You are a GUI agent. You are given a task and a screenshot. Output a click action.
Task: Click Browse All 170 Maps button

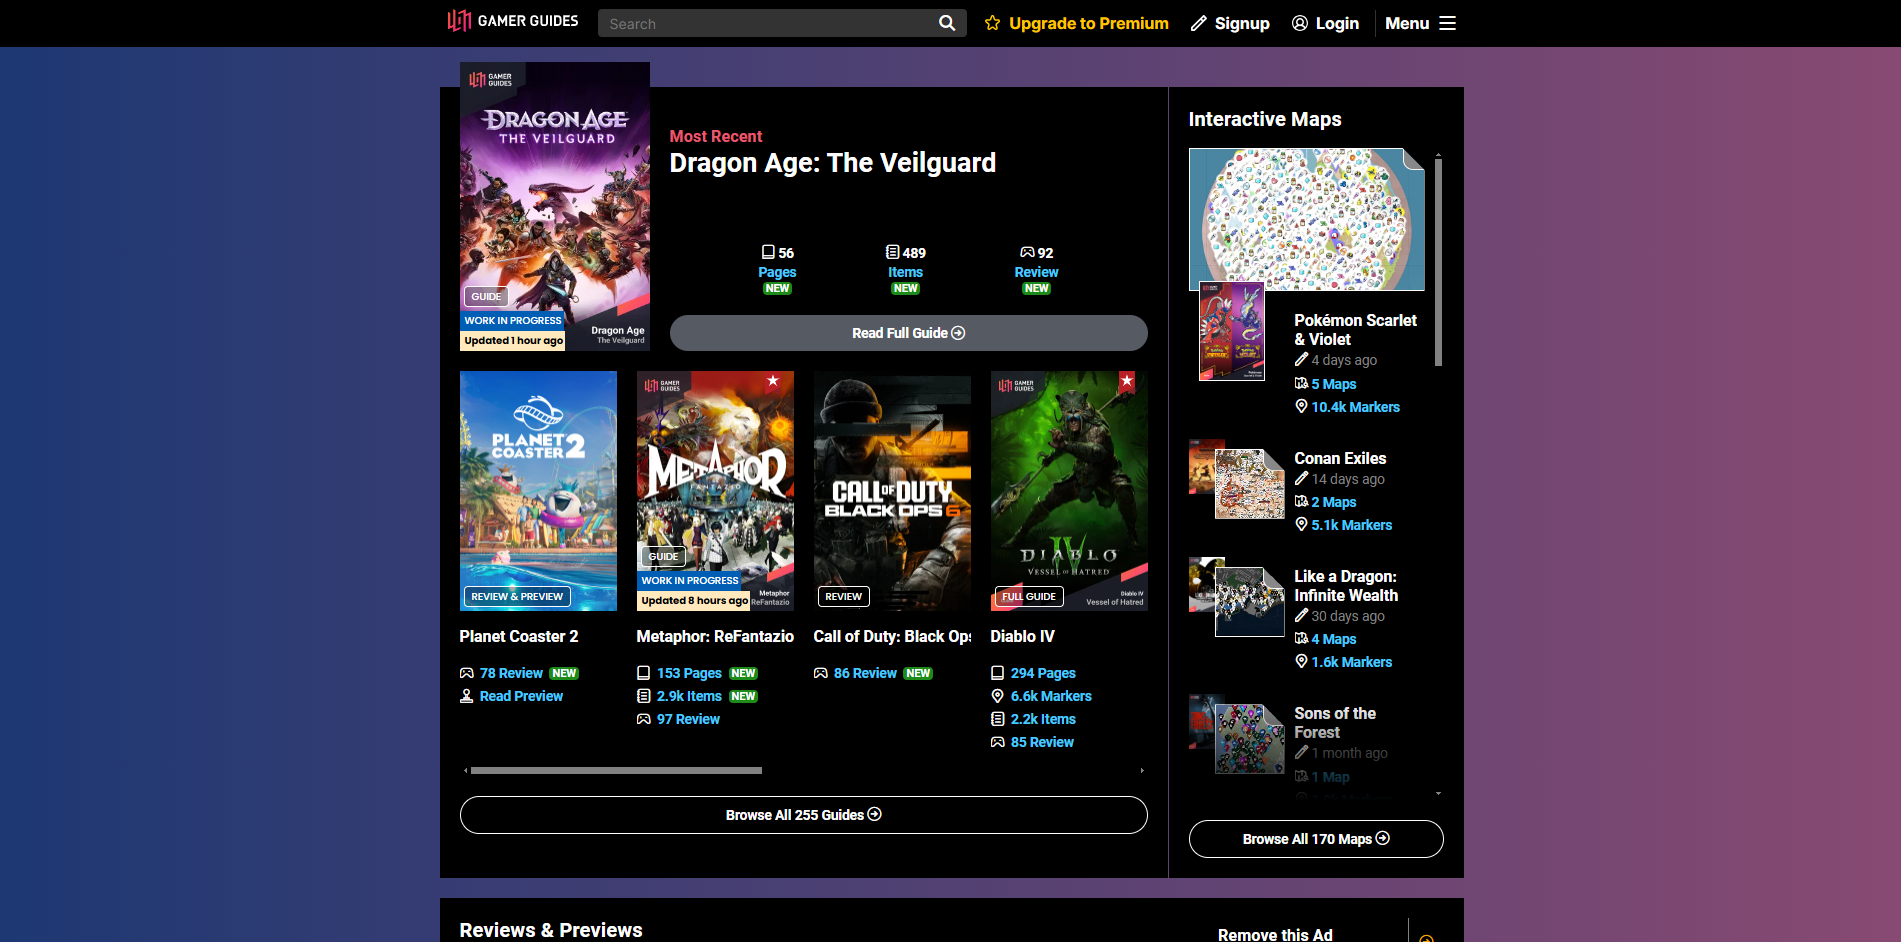click(x=1315, y=839)
